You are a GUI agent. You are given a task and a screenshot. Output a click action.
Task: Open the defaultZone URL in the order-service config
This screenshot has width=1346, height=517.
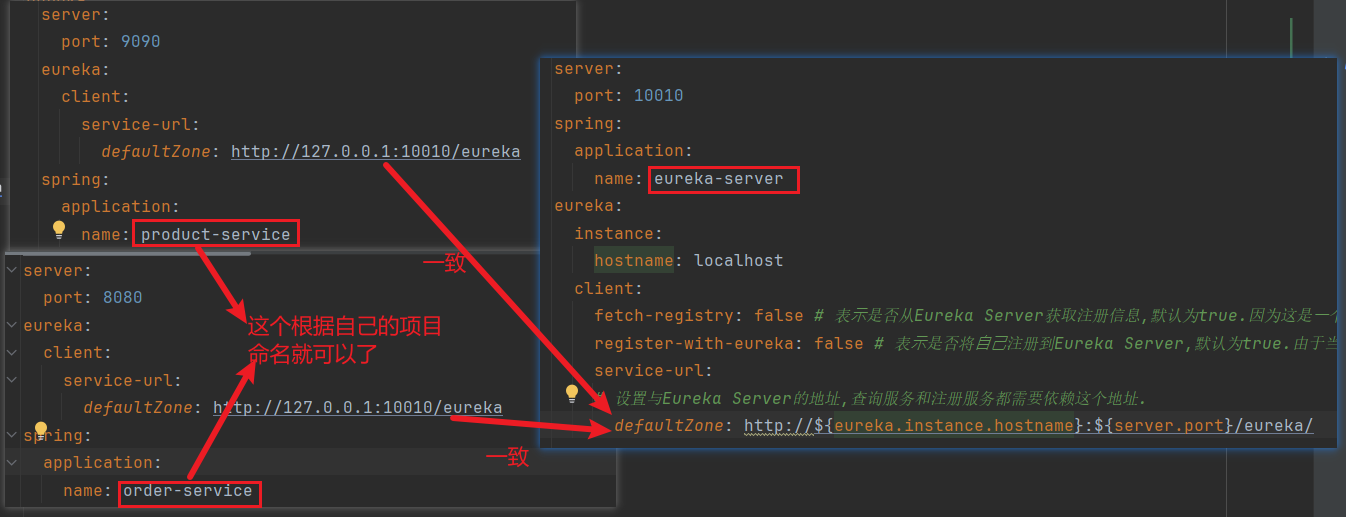point(357,408)
